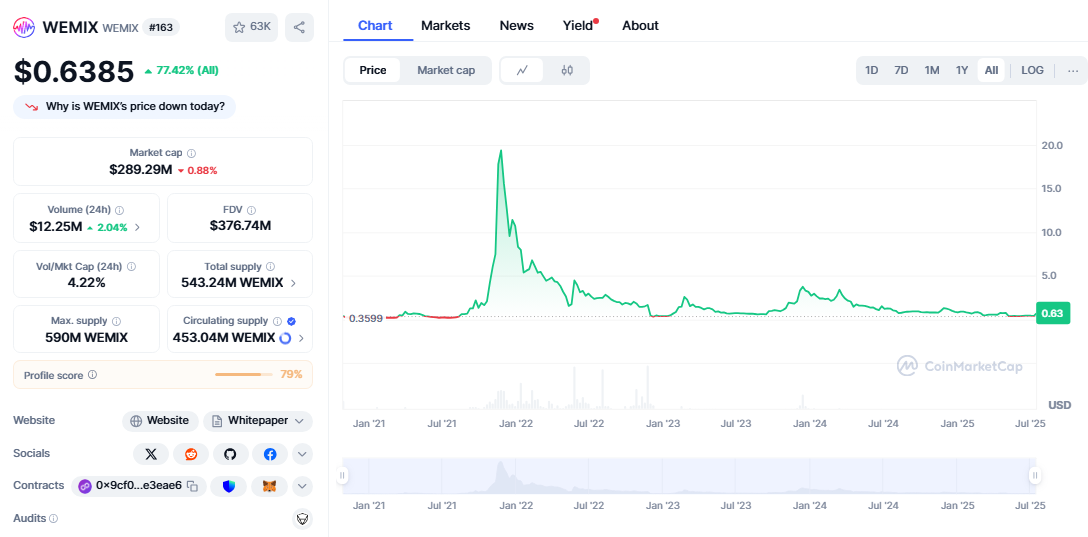Copy the contract address with copy icon
This screenshot has height=537, width=1088.
point(193,486)
